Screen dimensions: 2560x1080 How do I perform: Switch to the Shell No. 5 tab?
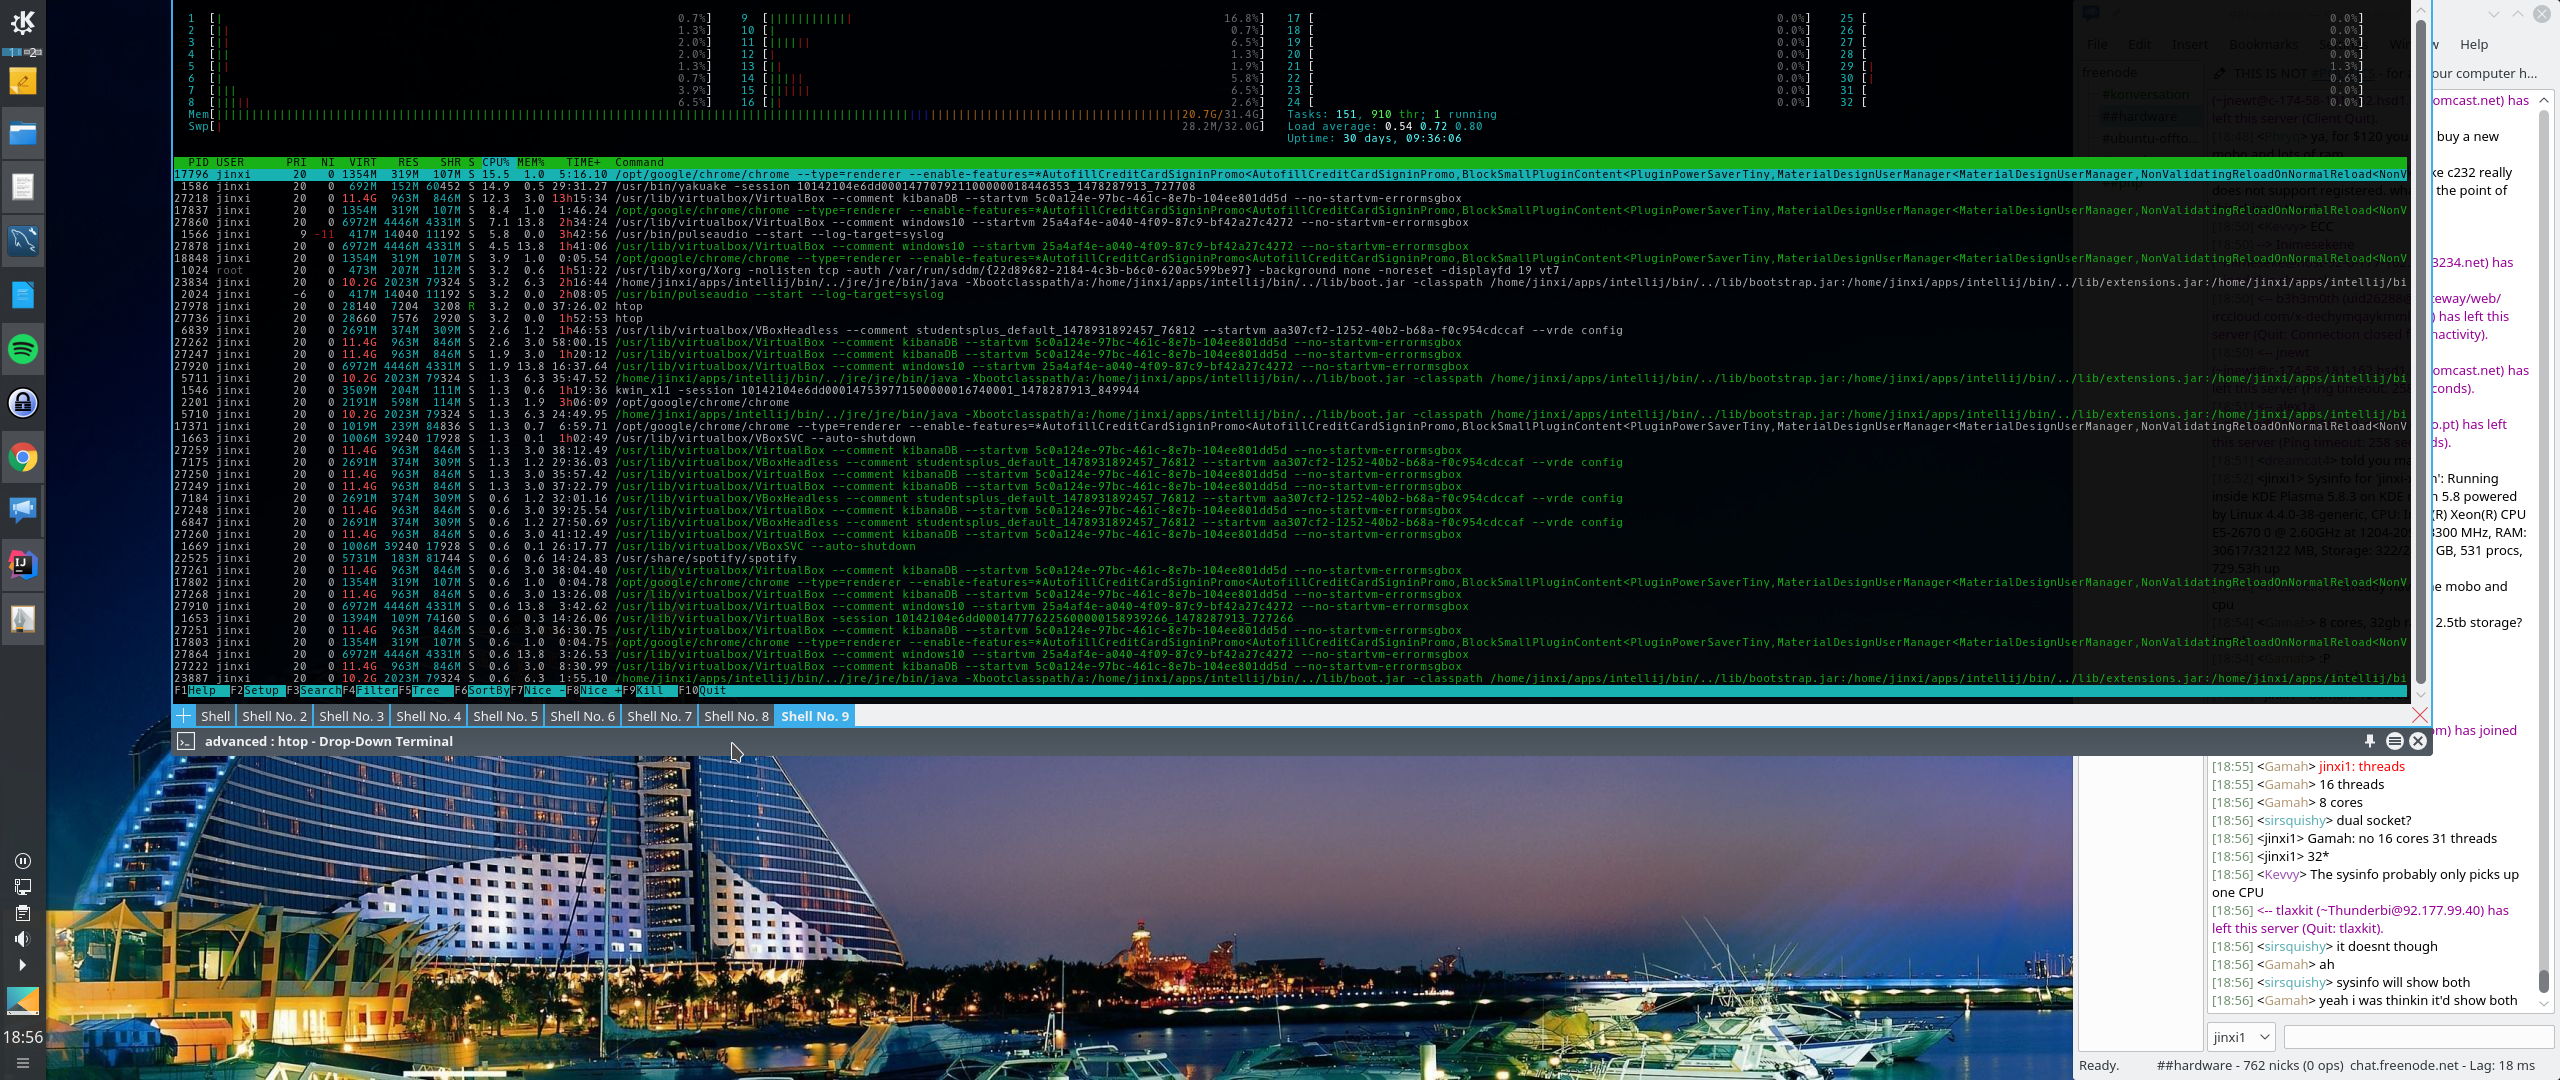point(505,716)
